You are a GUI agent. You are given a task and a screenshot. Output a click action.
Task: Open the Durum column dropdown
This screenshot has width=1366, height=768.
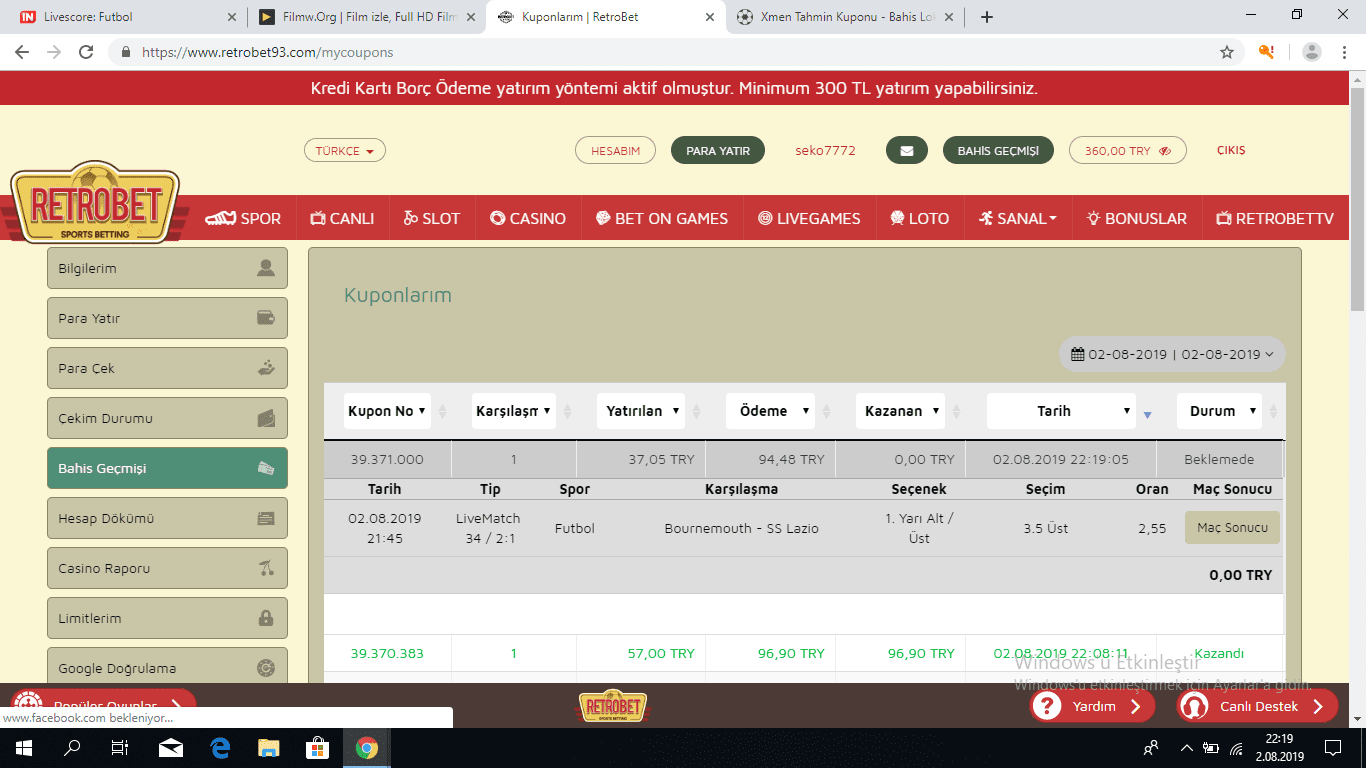click(1219, 411)
